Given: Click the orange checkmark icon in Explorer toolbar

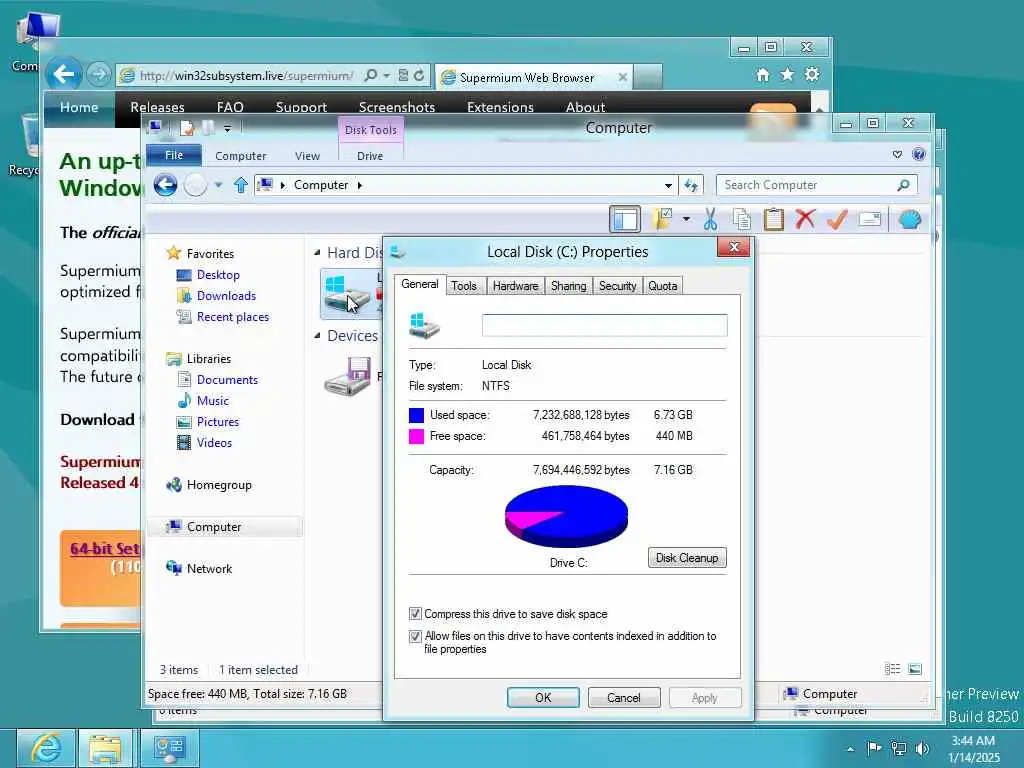Looking at the screenshot, I should pyautogui.click(x=837, y=219).
